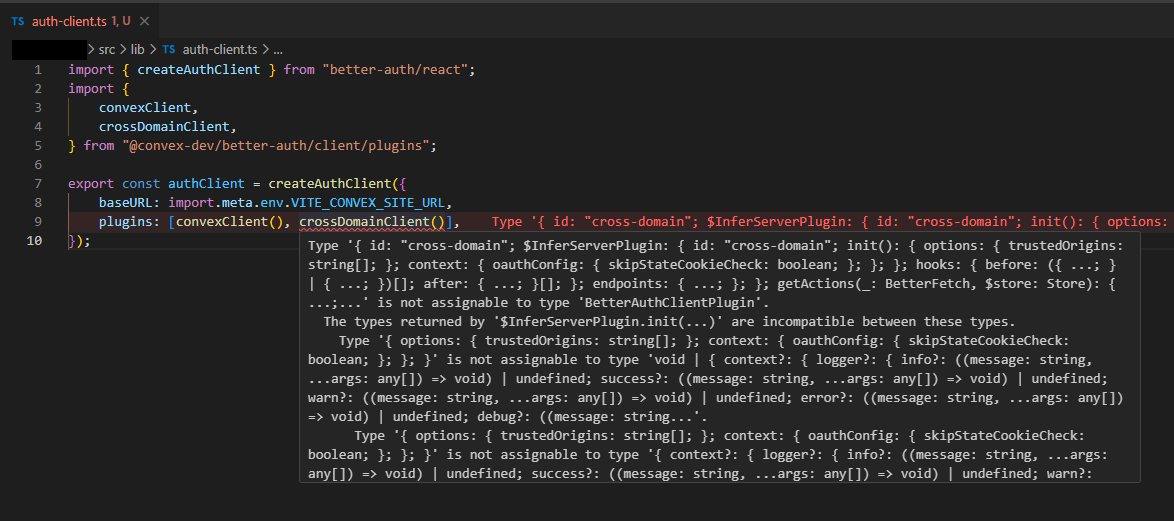Click line number 10 in the gutter
Image resolution: width=1174 pixels, height=521 pixels.
pos(35,241)
